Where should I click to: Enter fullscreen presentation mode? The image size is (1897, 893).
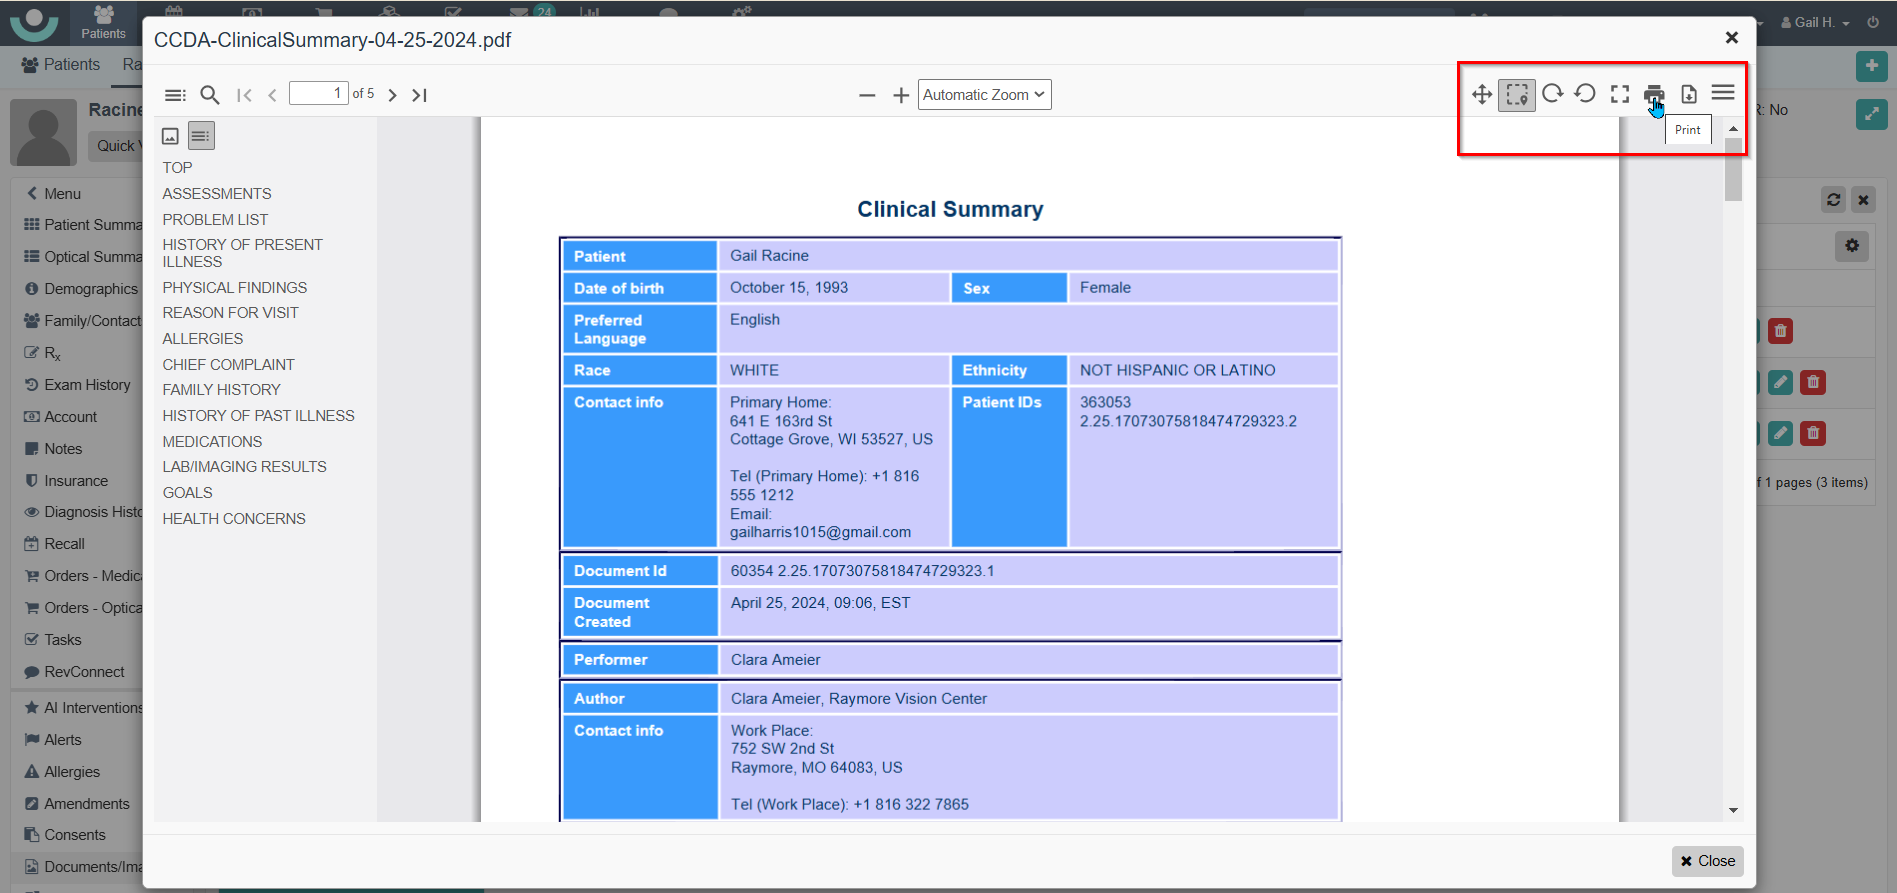(x=1619, y=94)
